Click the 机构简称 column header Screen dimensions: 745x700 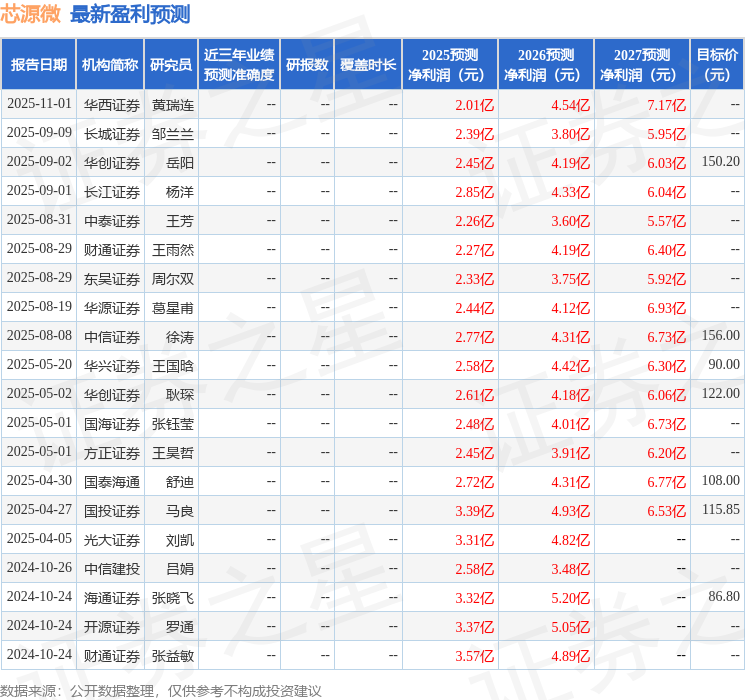110,65
